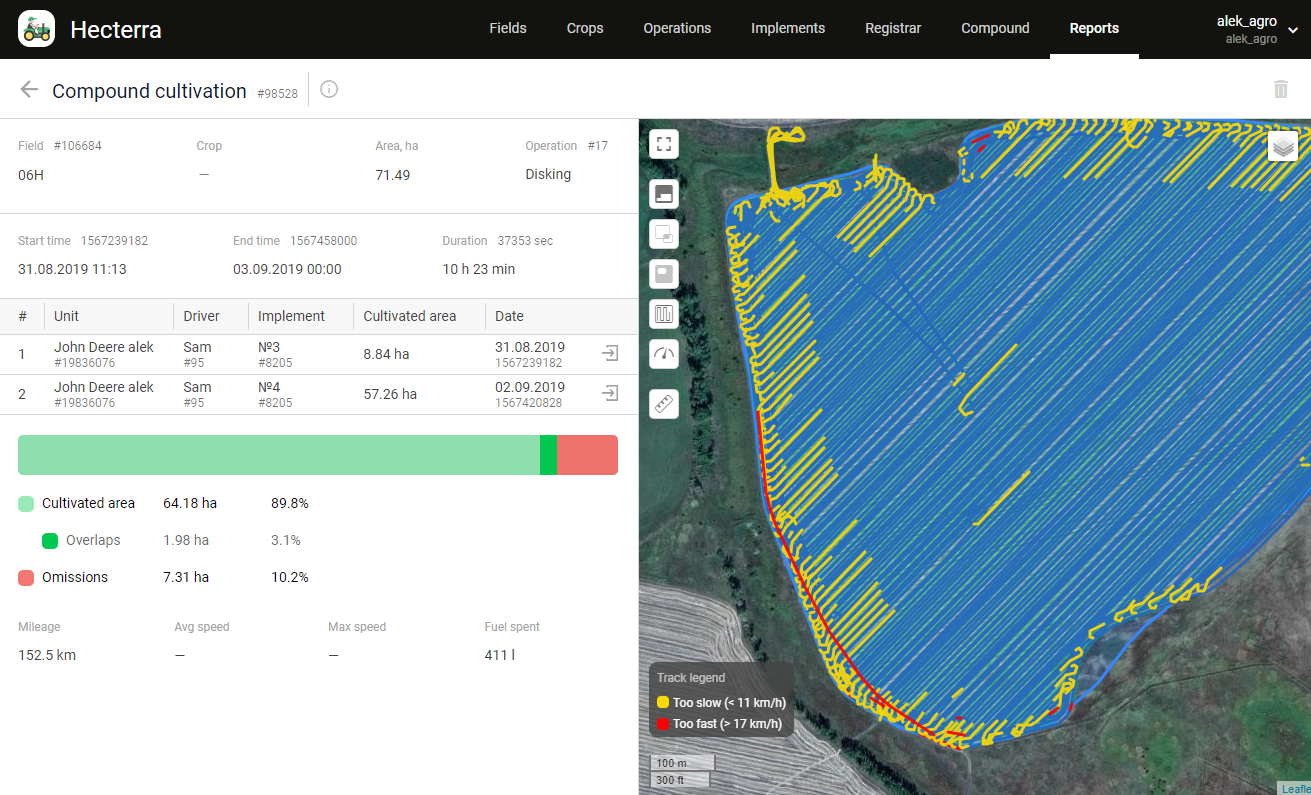This screenshot has height=795, width=1311.
Task: Toggle the overlaps map layer button
Action: point(664,234)
